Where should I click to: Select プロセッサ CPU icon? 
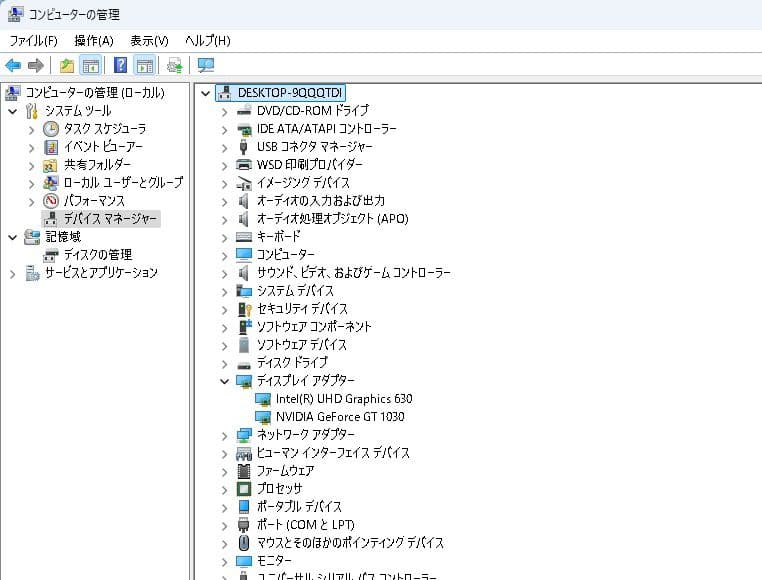coord(244,489)
